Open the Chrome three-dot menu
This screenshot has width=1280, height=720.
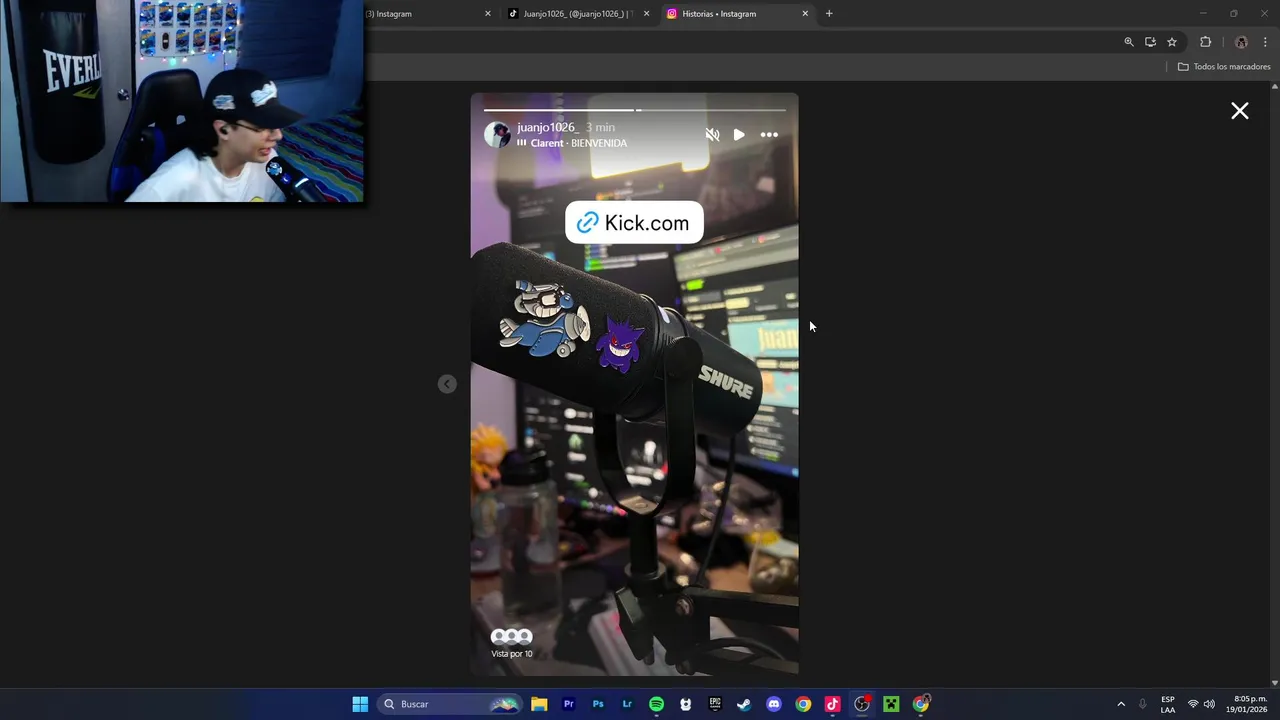click(1265, 42)
